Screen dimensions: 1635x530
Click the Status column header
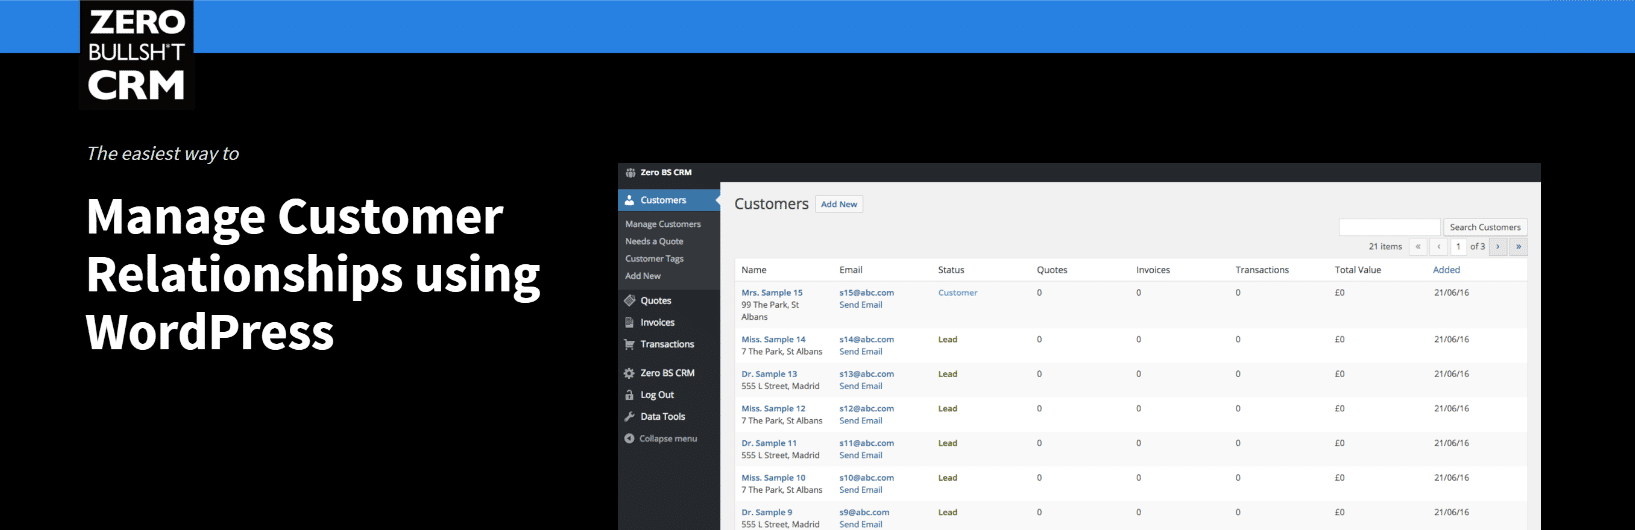[x=951, y=270]
